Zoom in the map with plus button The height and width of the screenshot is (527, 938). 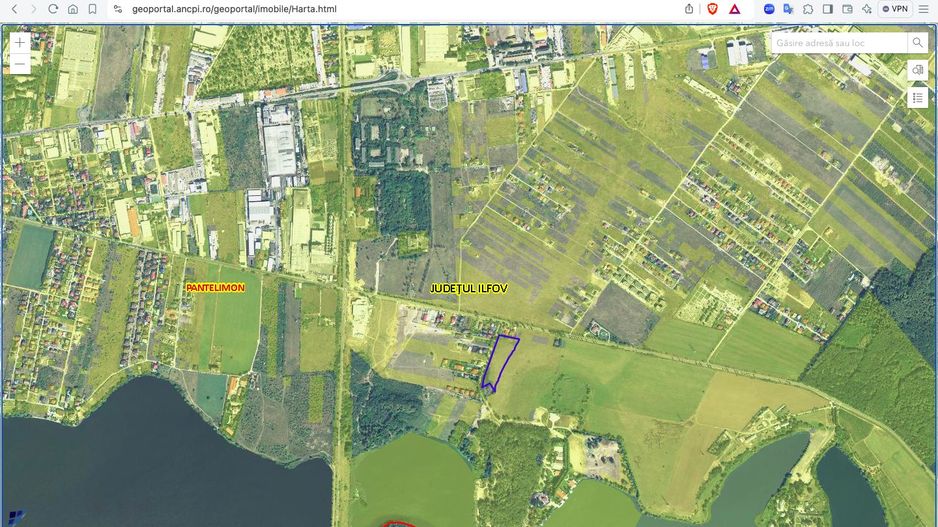click(x=20, y=42)
